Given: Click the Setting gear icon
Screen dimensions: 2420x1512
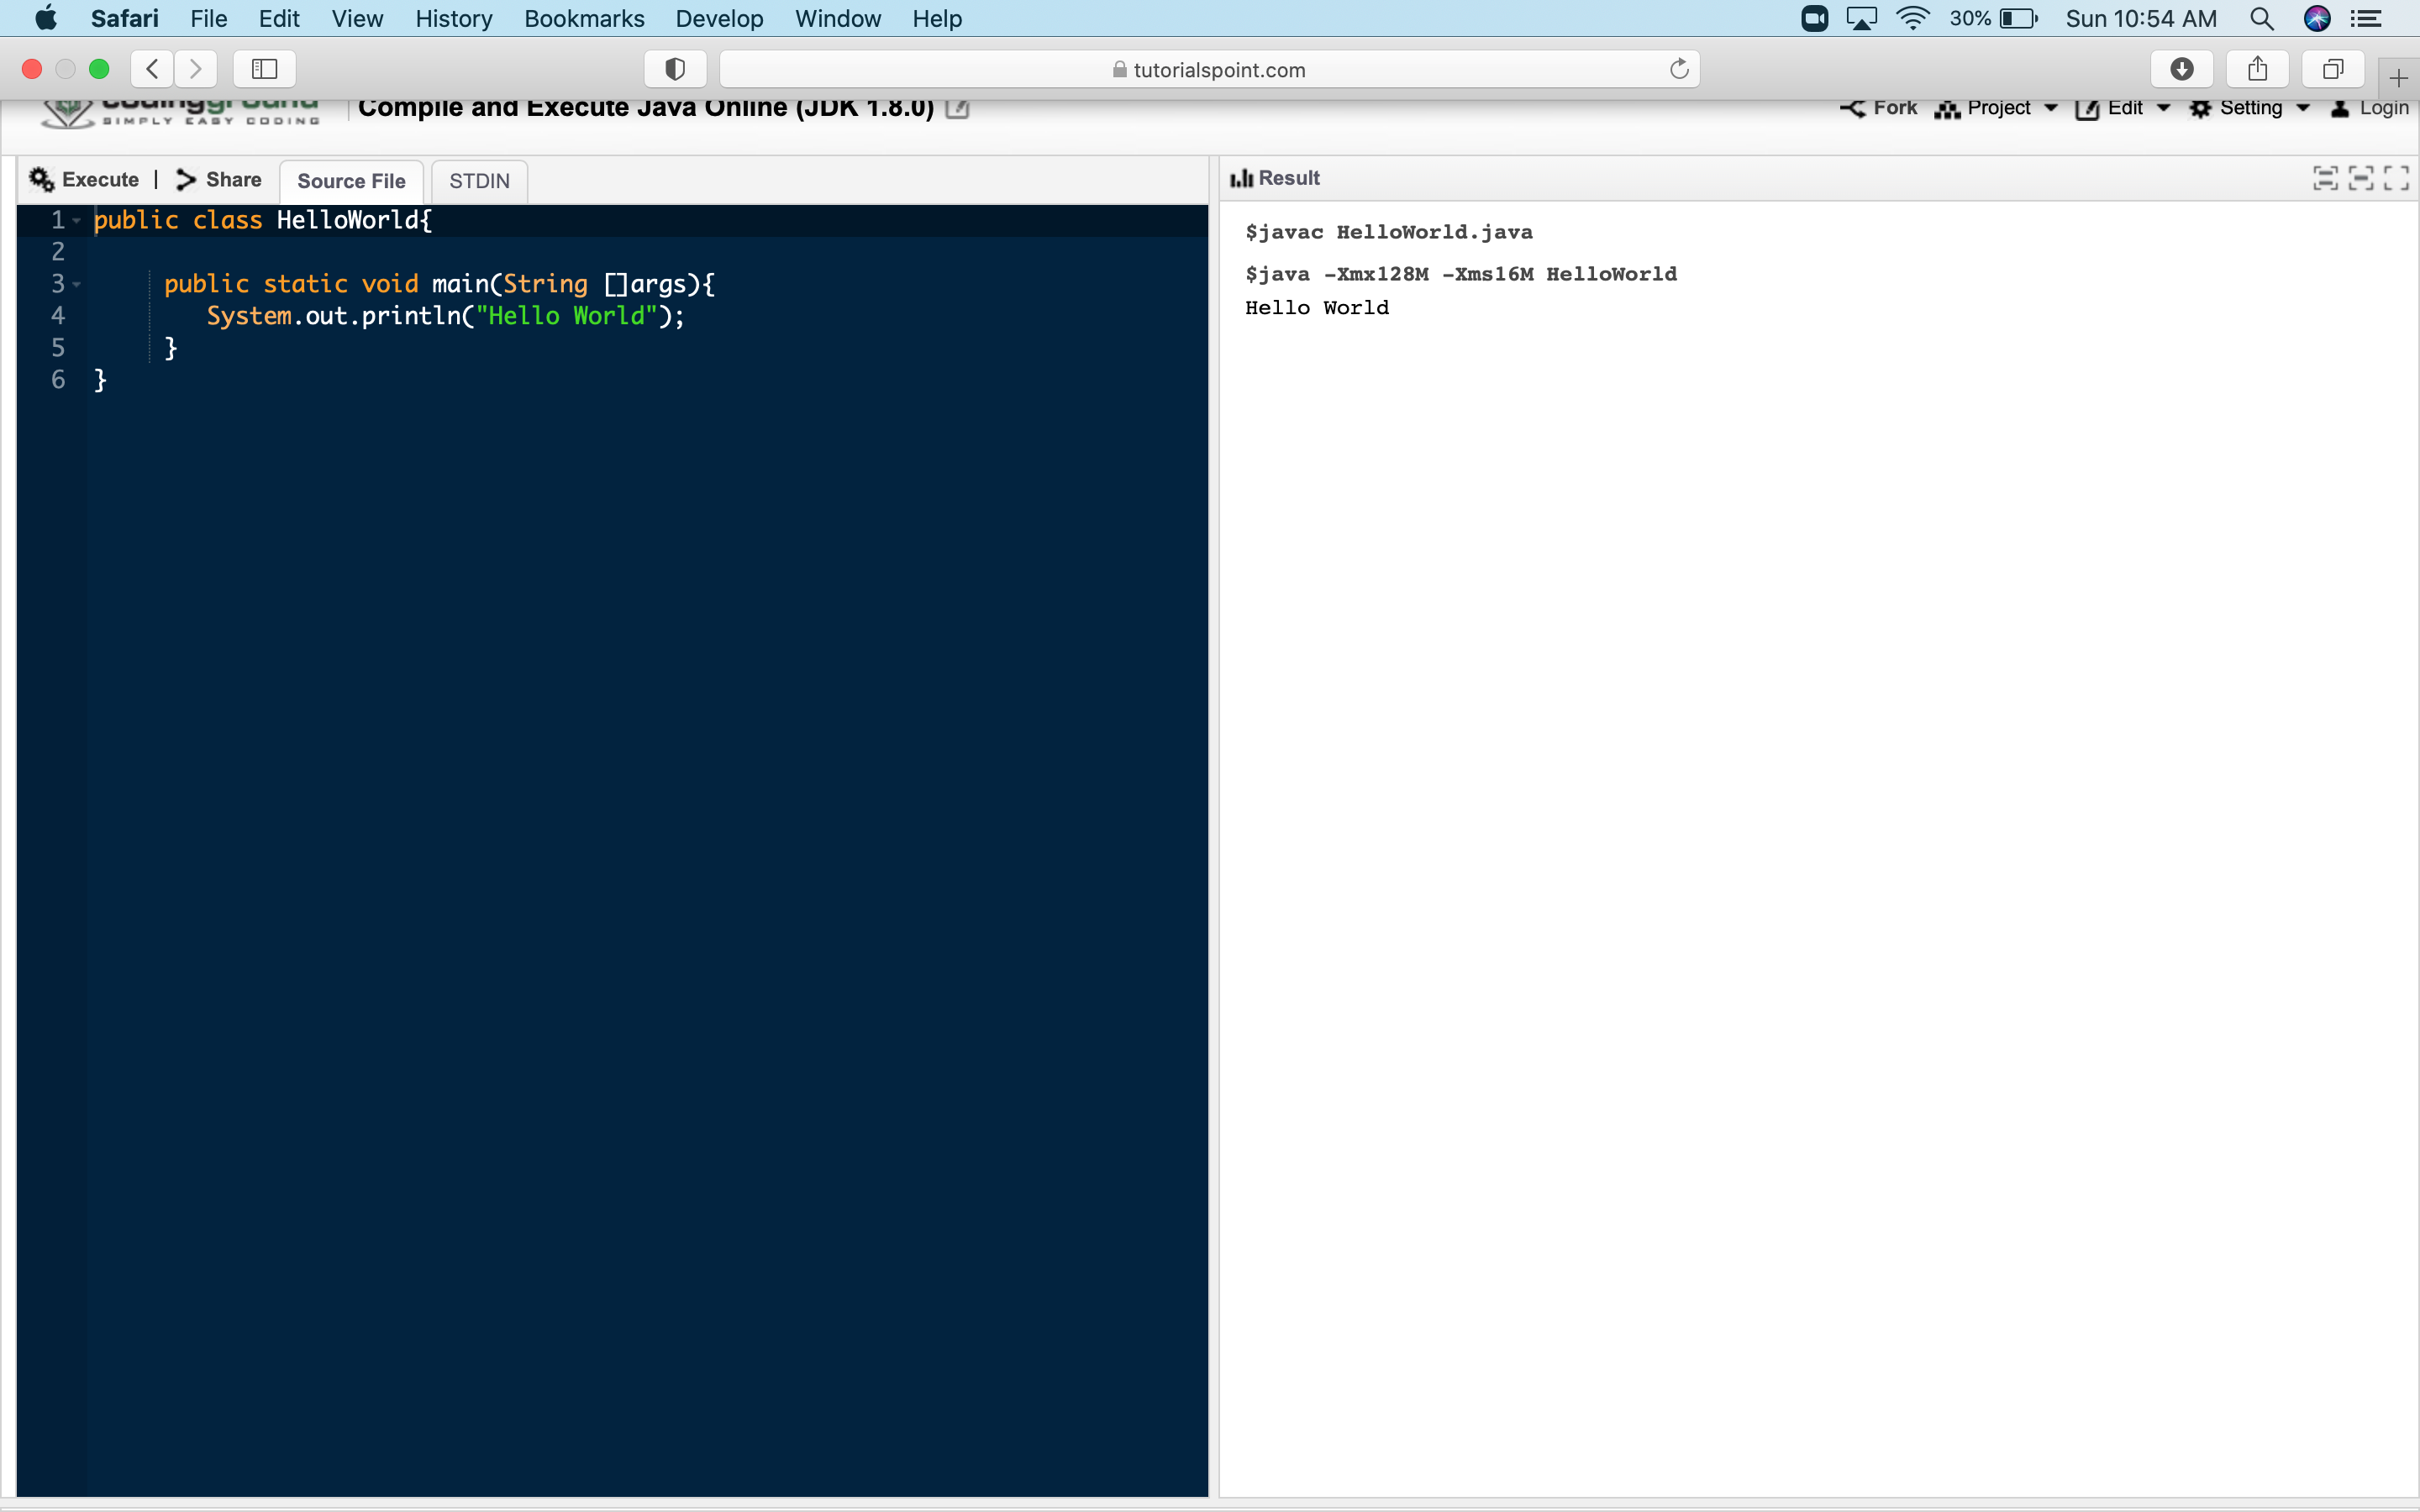Looking at the screenshot, I should (x=2201, y=110).
